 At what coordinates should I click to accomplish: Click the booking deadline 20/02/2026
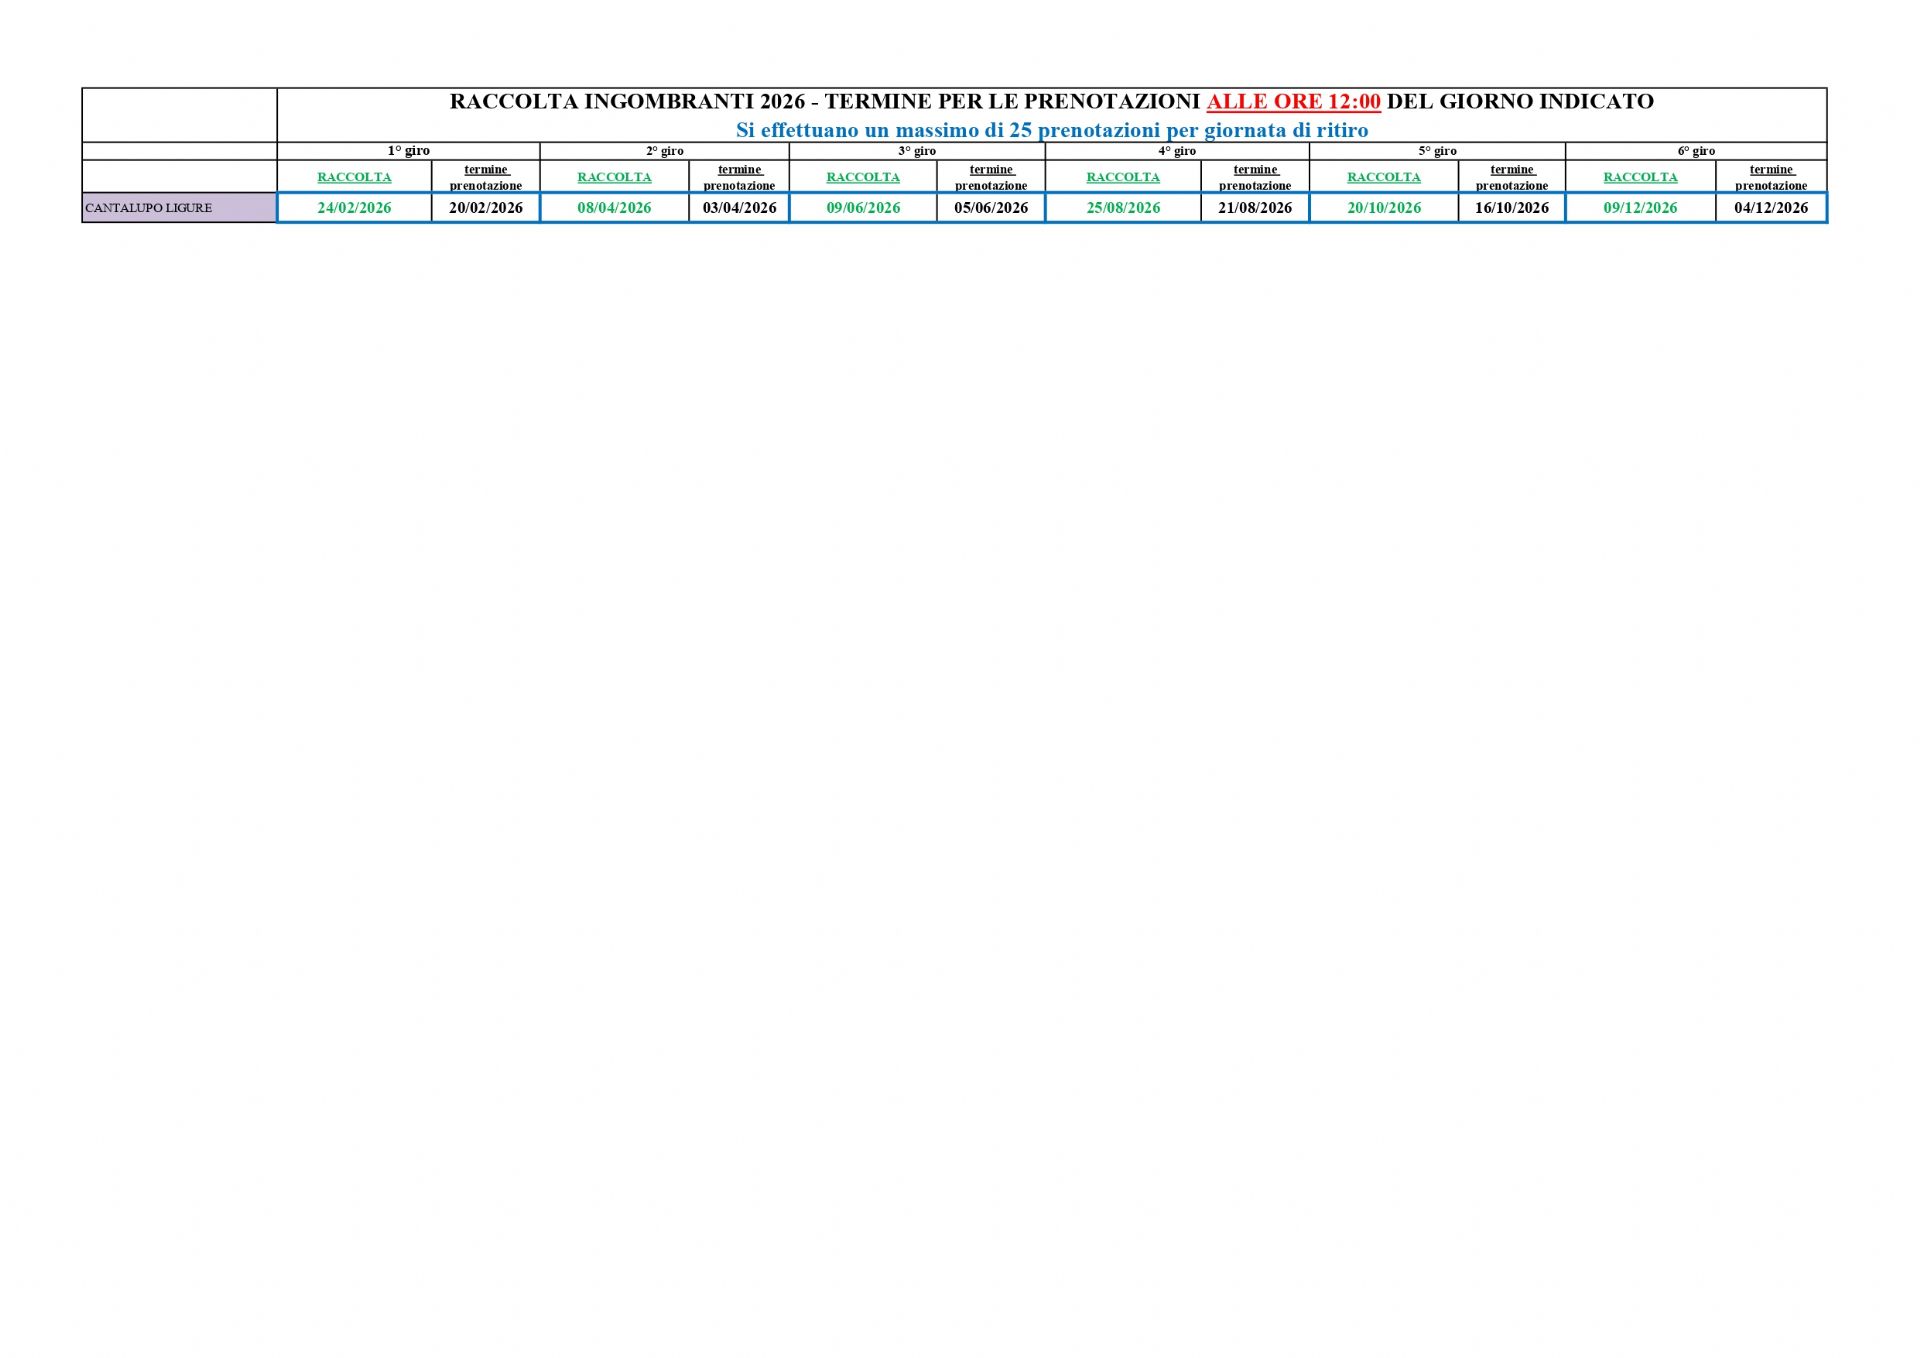point(485,208)
